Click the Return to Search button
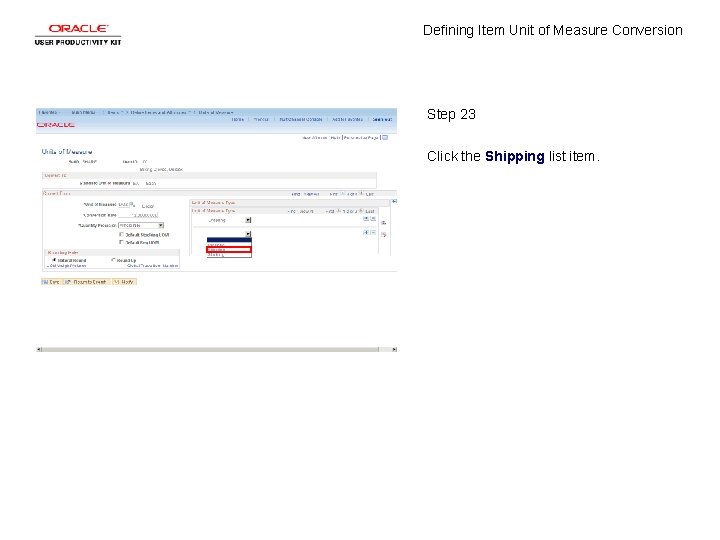720x540 pixels. click(x=86, y=282)
